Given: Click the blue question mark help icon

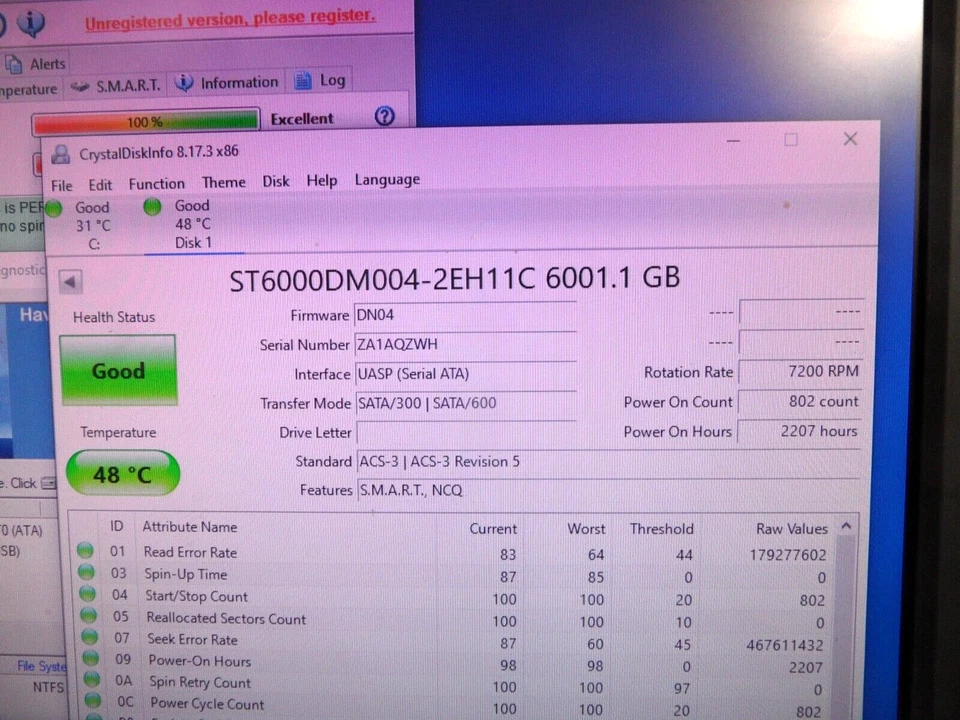Looking at the screenshot, I should (385, 117).
